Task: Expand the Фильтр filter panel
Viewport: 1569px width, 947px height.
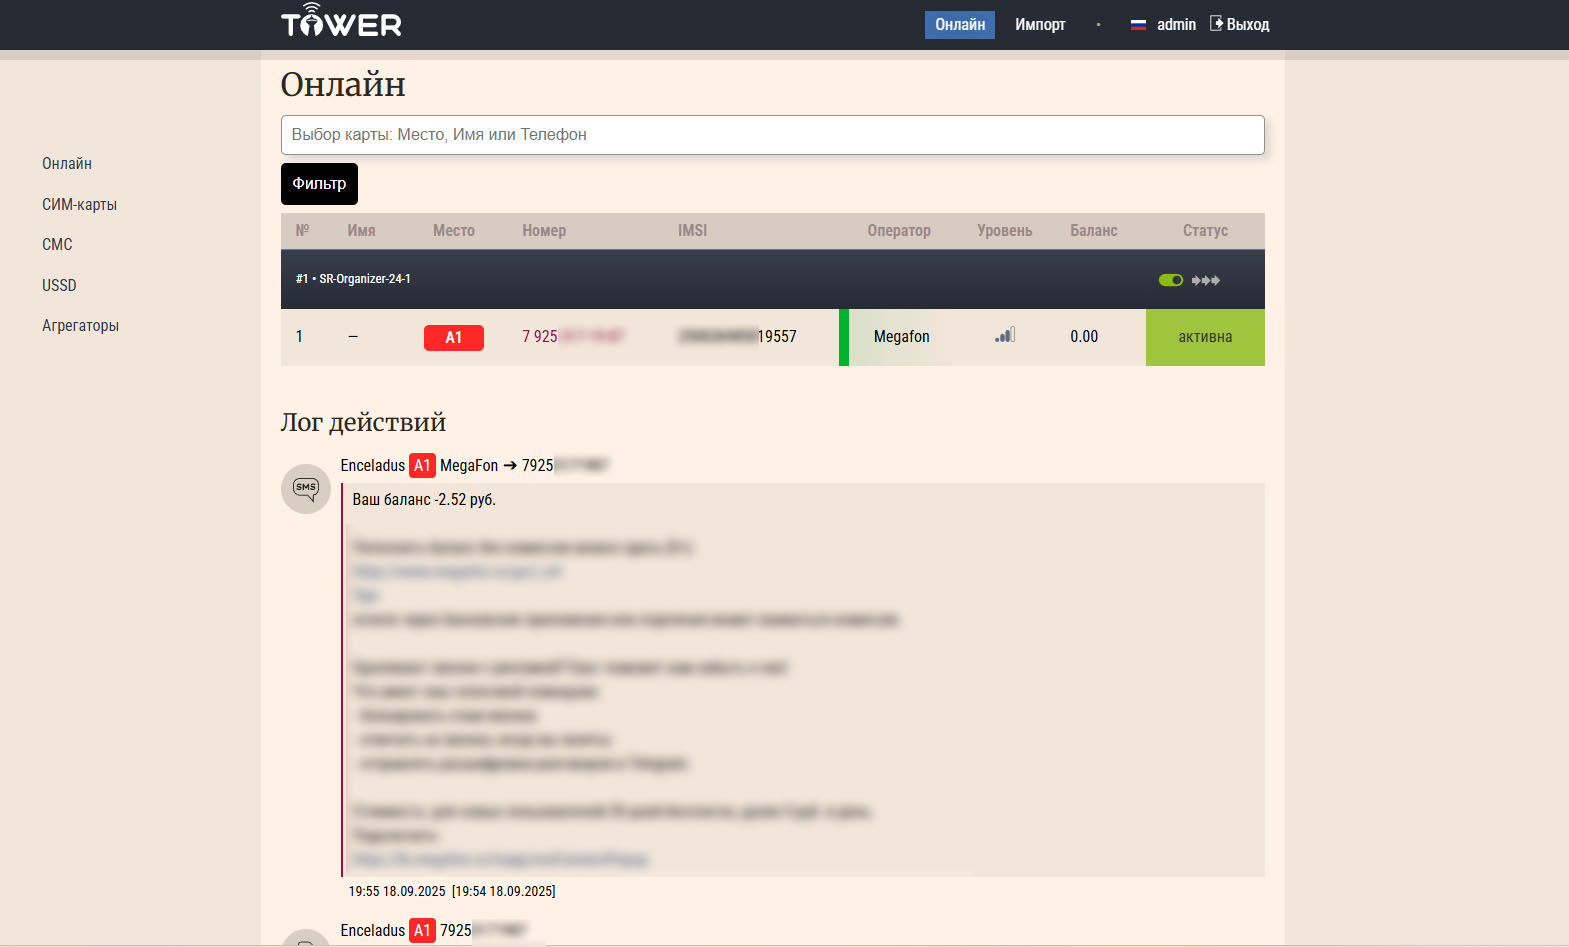Action: [x=319, y=184]
